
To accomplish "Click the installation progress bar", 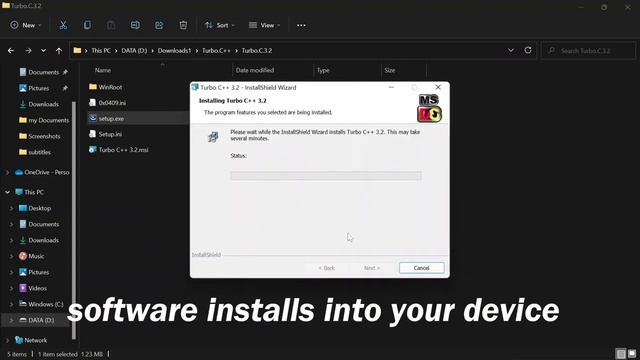I will 326,176.
